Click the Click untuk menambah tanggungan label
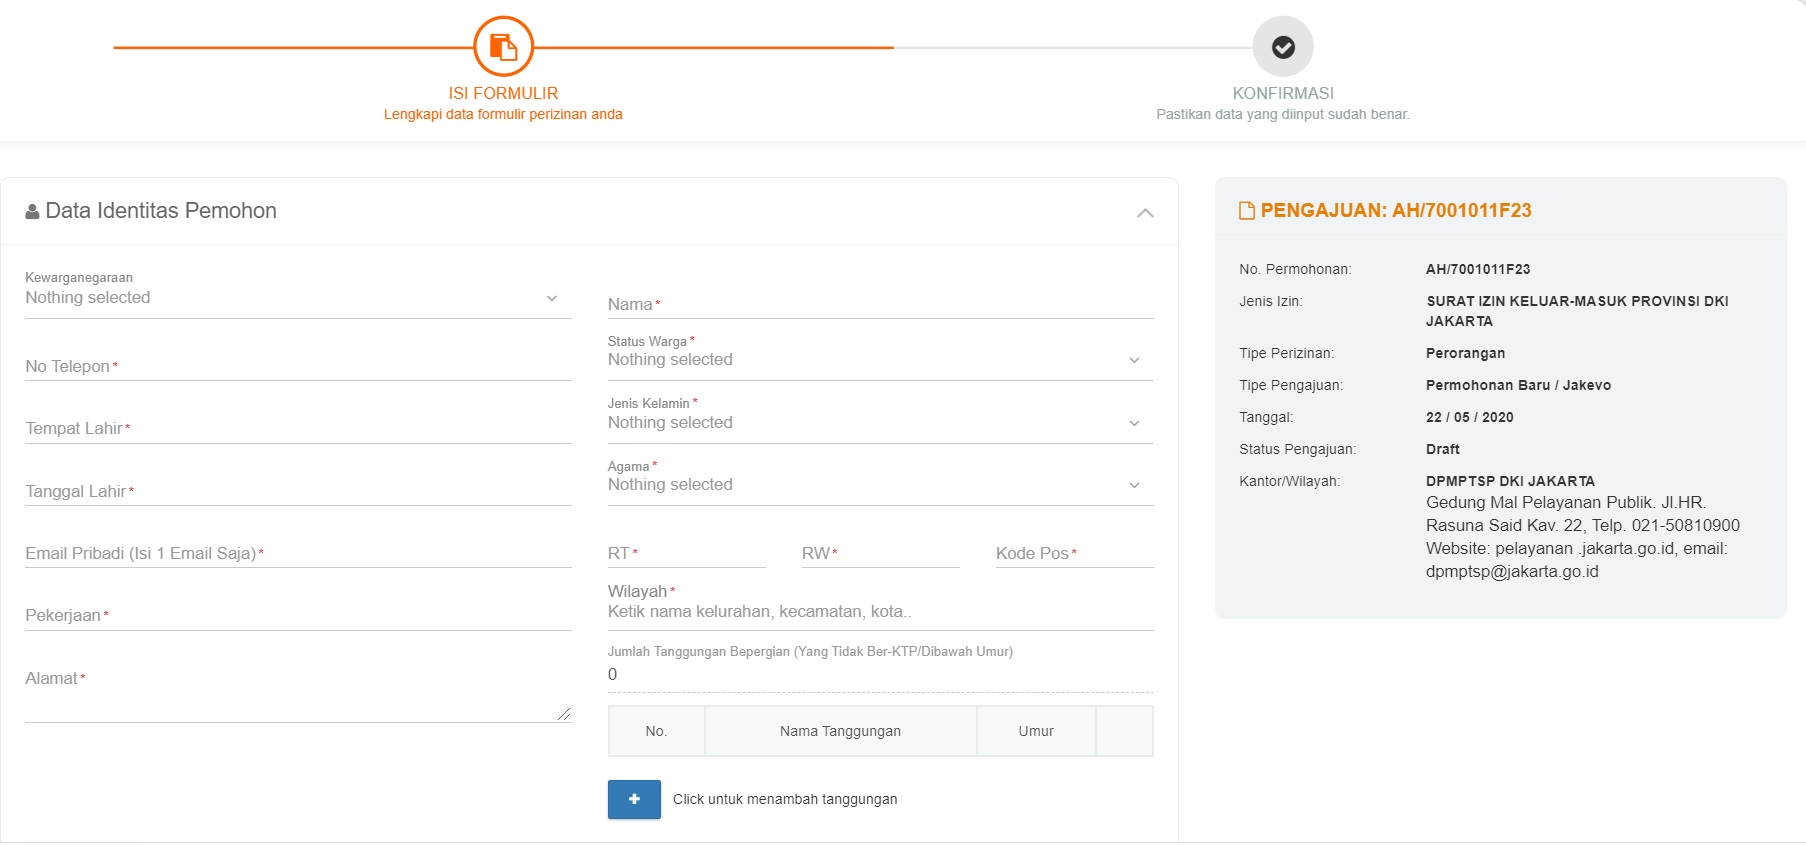The height and width of the screenshot is (846, 1806). pyautogui.click(x=785, y=799)
